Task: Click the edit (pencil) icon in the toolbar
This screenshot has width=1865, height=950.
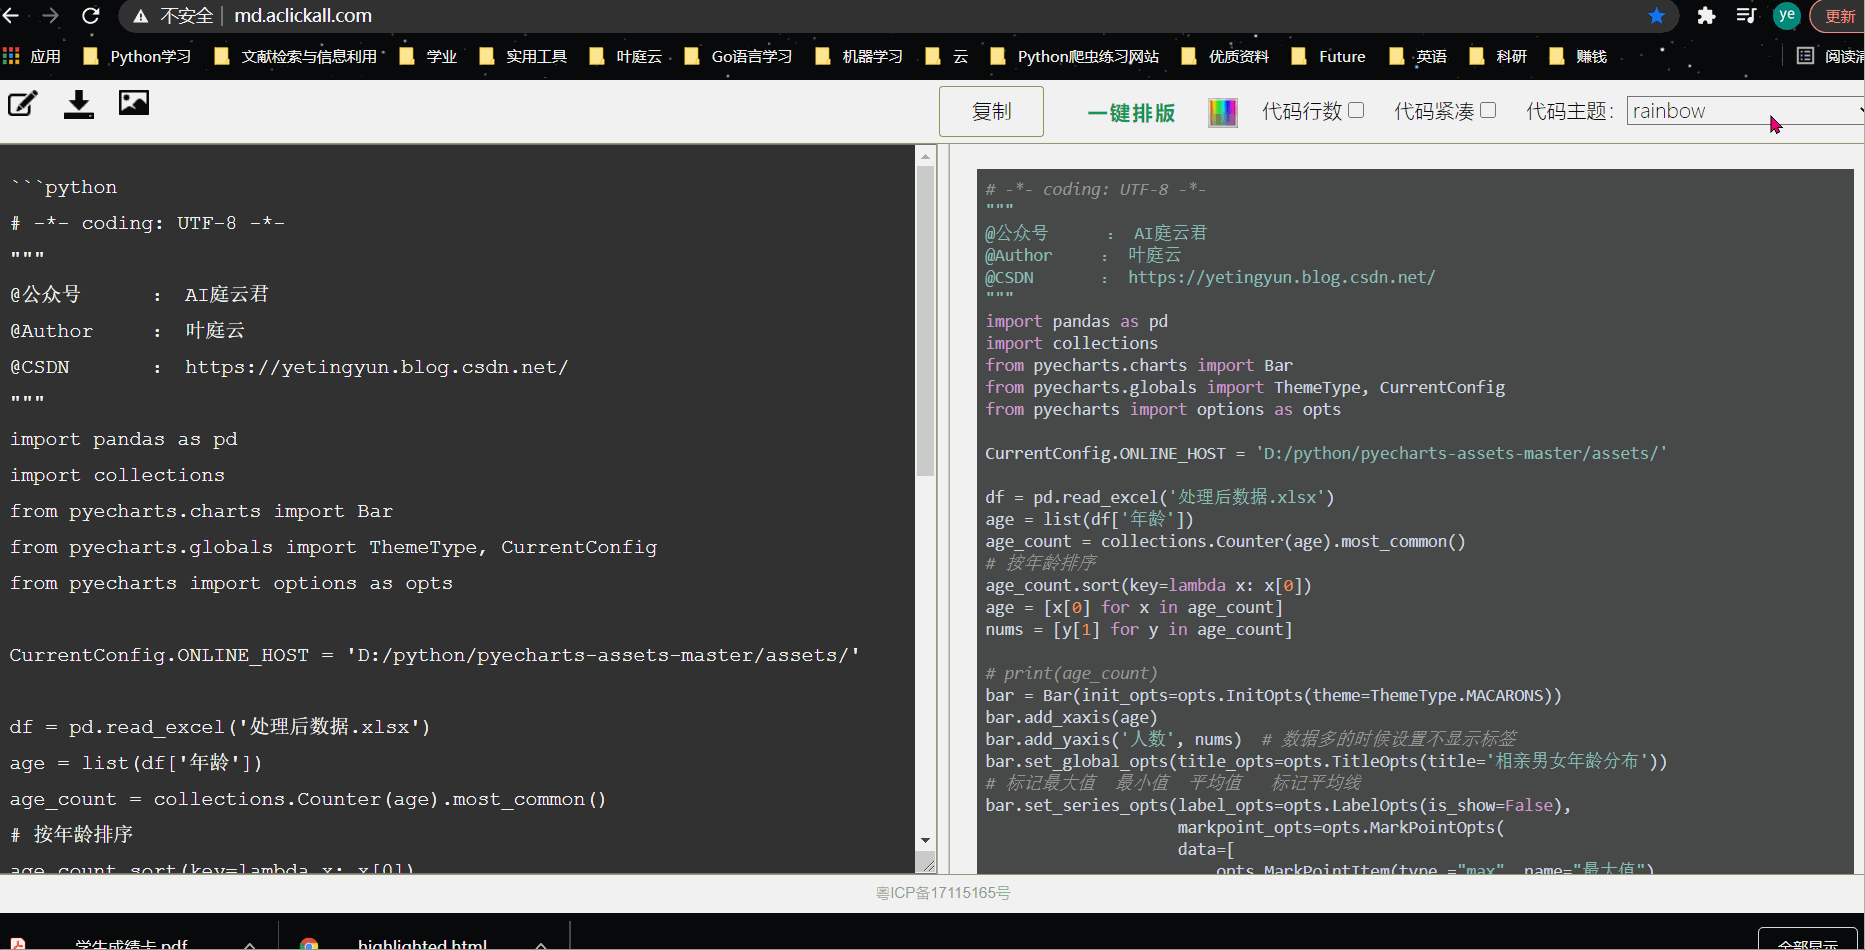Action: click(23, 103)
